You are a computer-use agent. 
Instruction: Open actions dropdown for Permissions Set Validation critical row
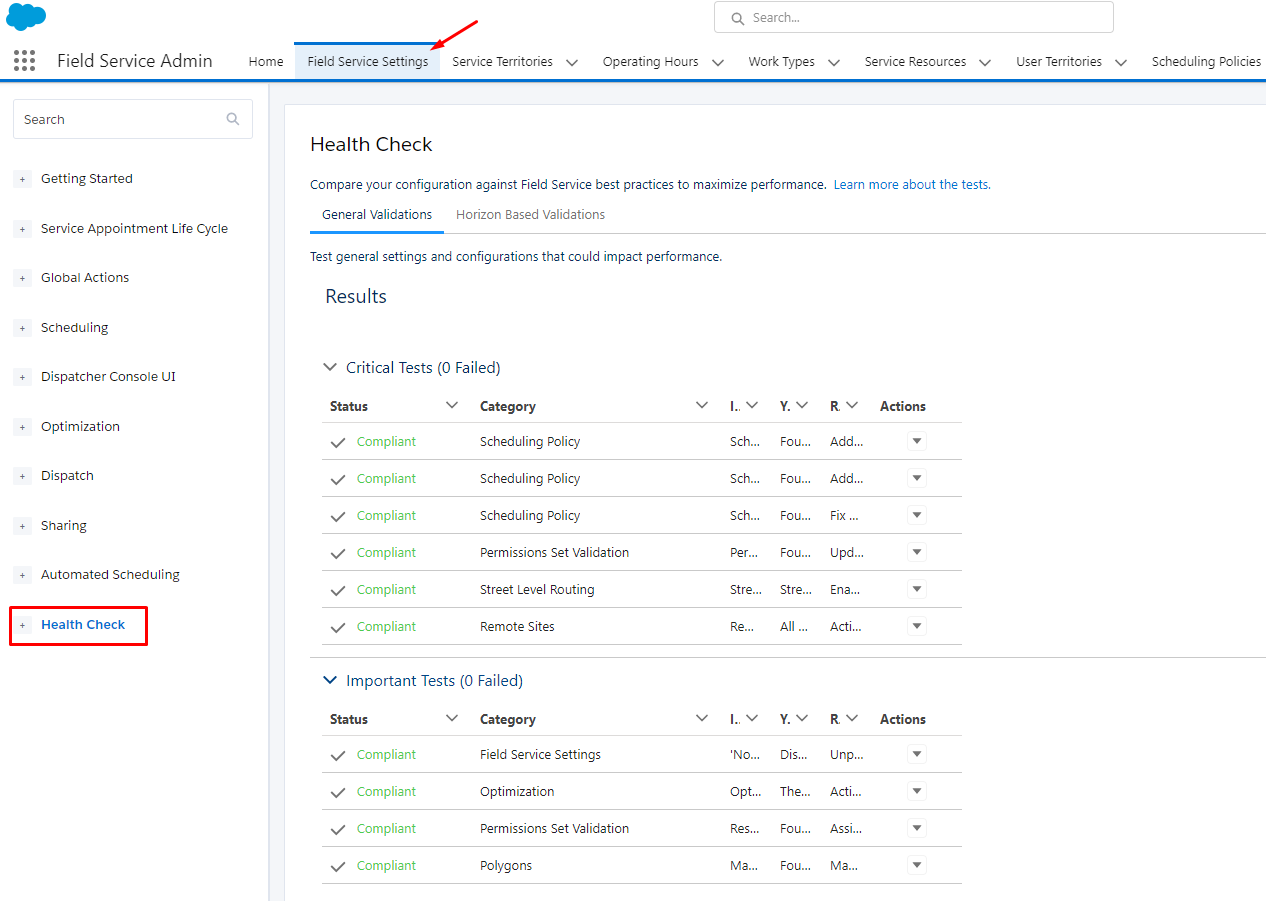(x=917, y=552)
